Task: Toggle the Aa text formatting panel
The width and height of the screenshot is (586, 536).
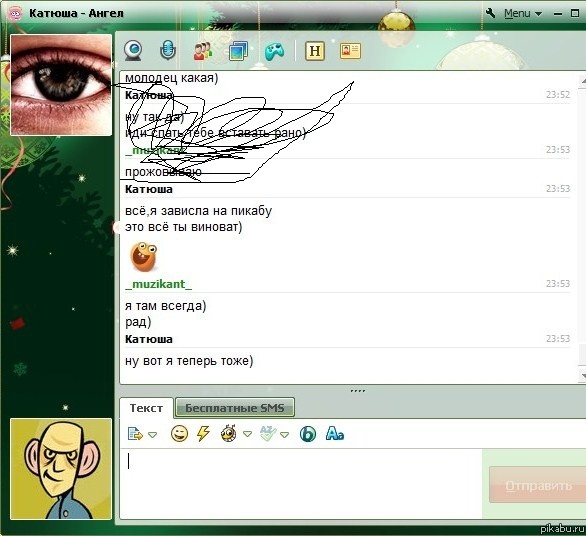Action: (334, 434)
